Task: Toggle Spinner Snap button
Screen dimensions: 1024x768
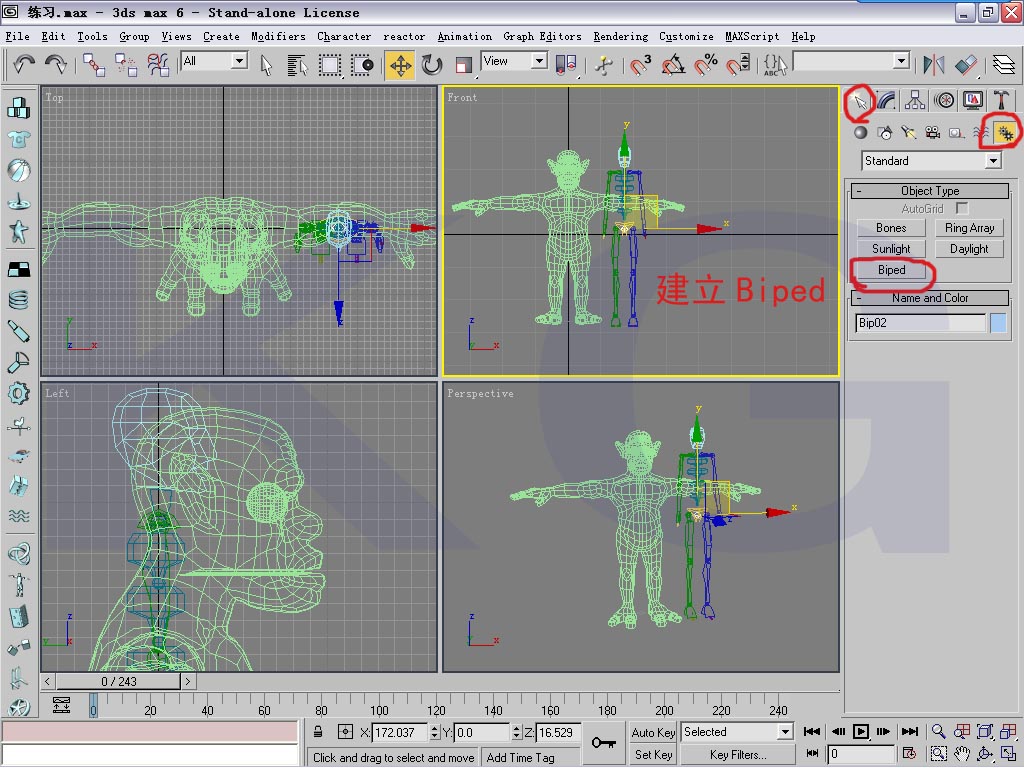Action: coord(738,65)
